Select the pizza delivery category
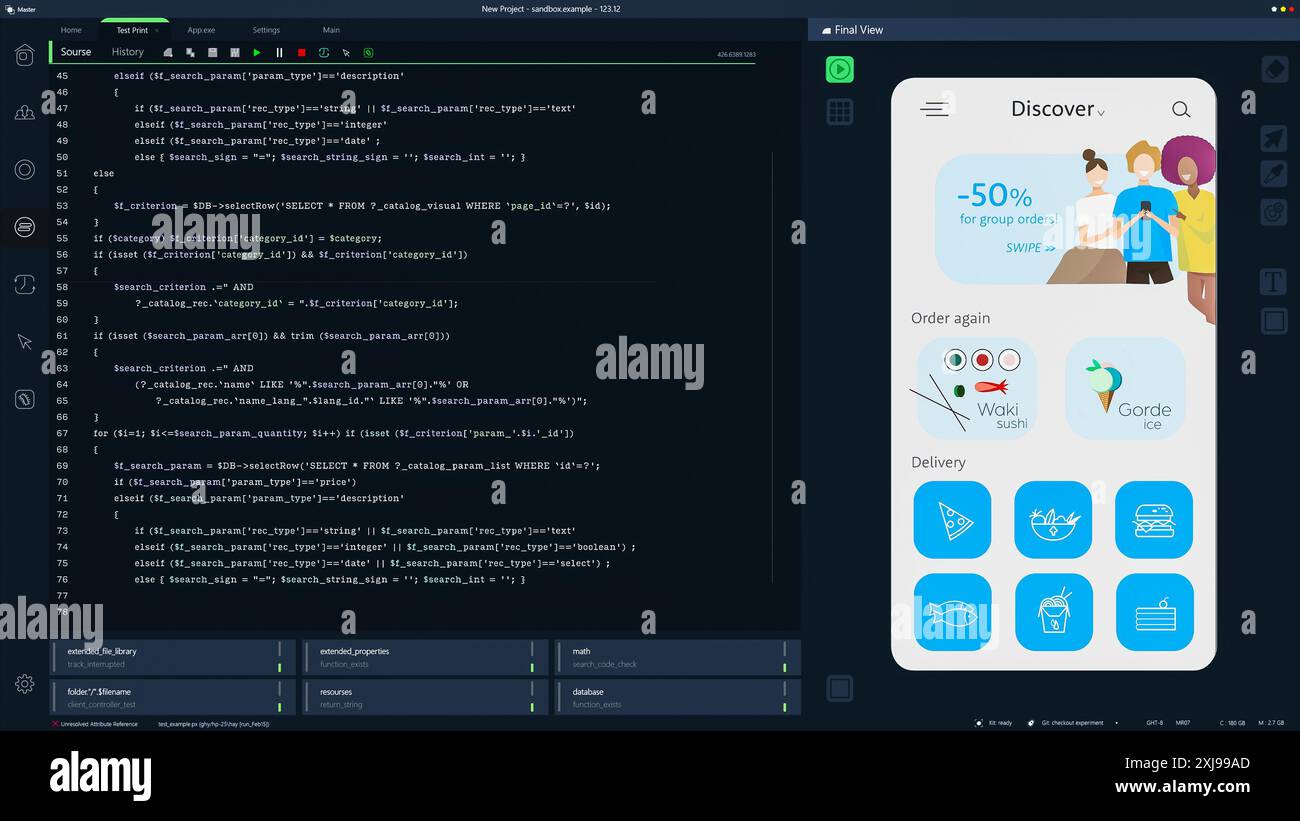Viewport: 1300px width, 821px height. [x=952, y=520]
